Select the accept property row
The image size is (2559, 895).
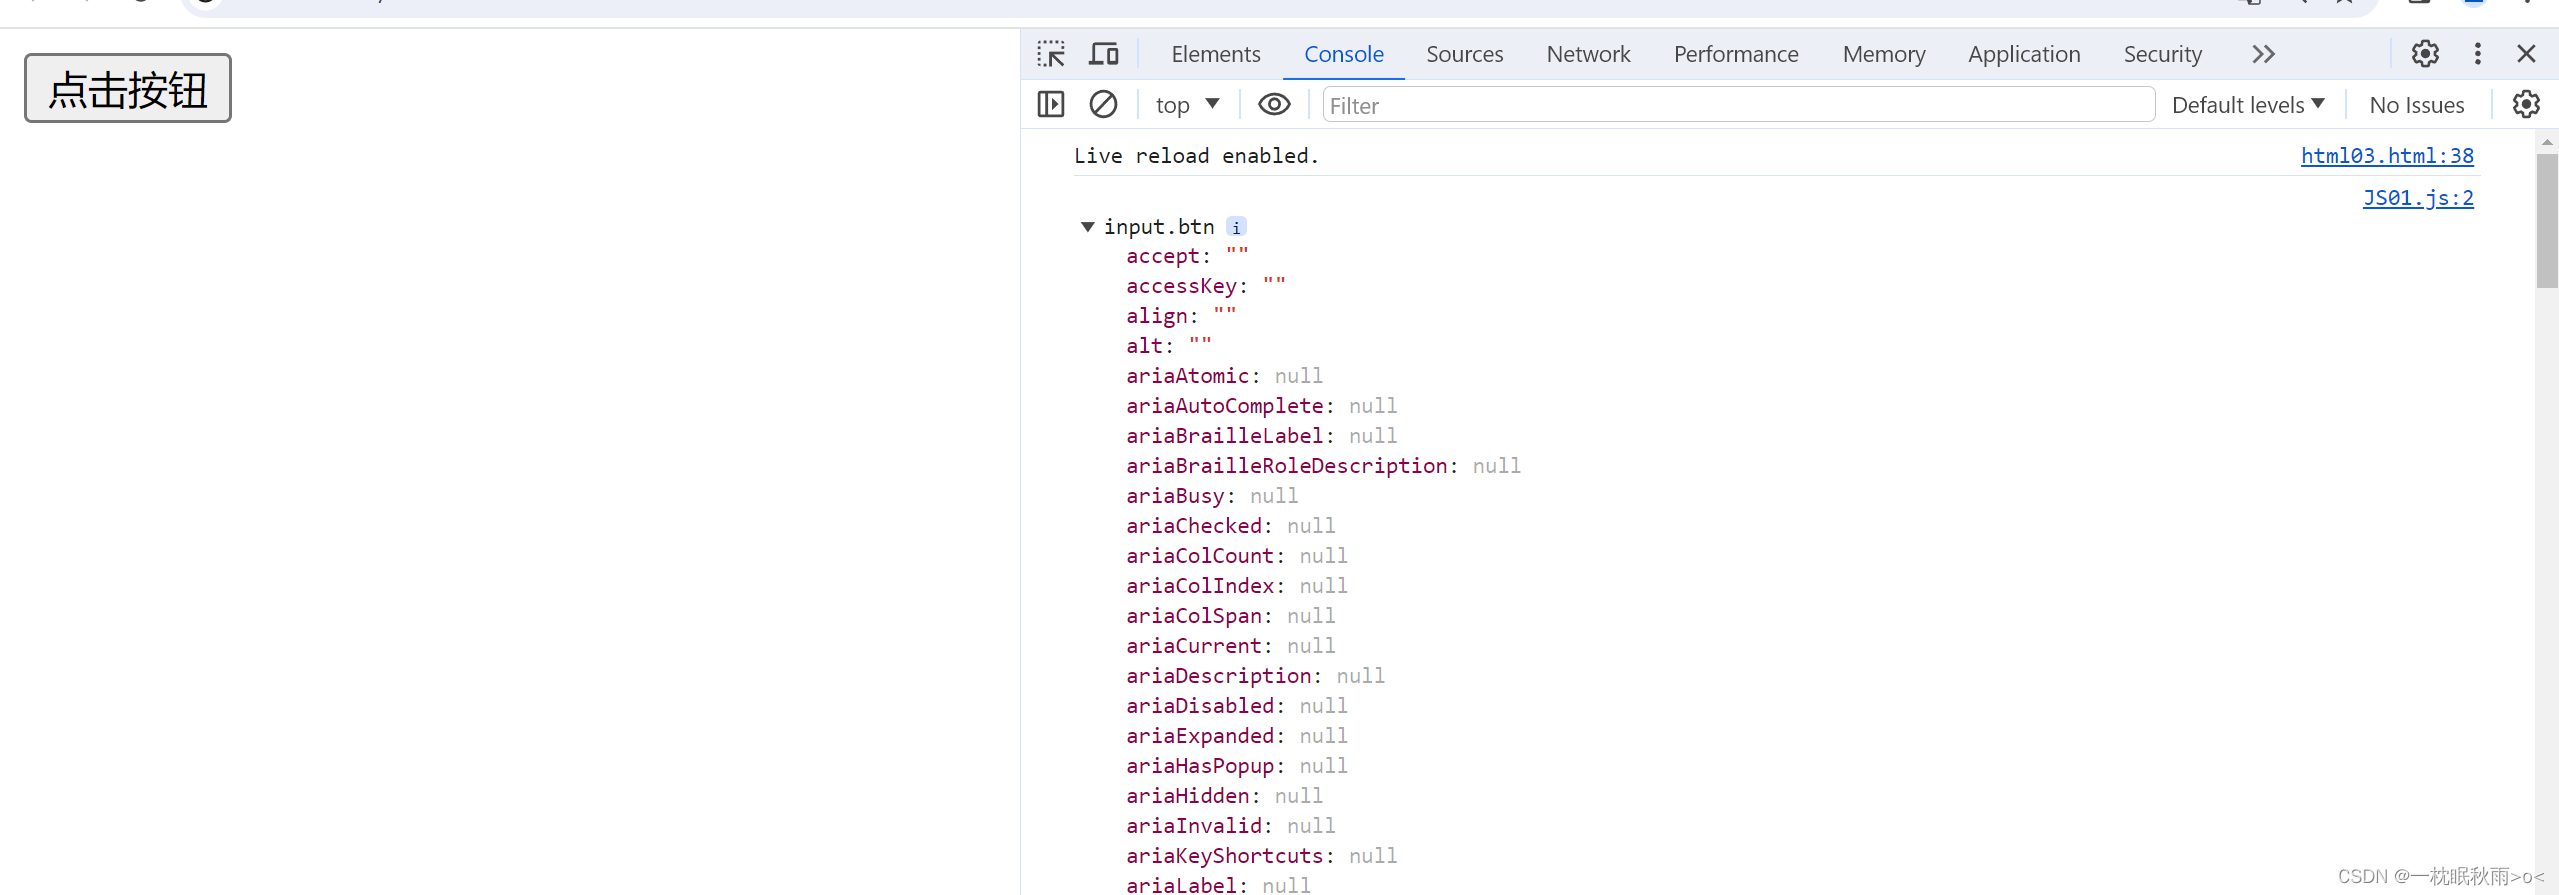pos(1187,256)
